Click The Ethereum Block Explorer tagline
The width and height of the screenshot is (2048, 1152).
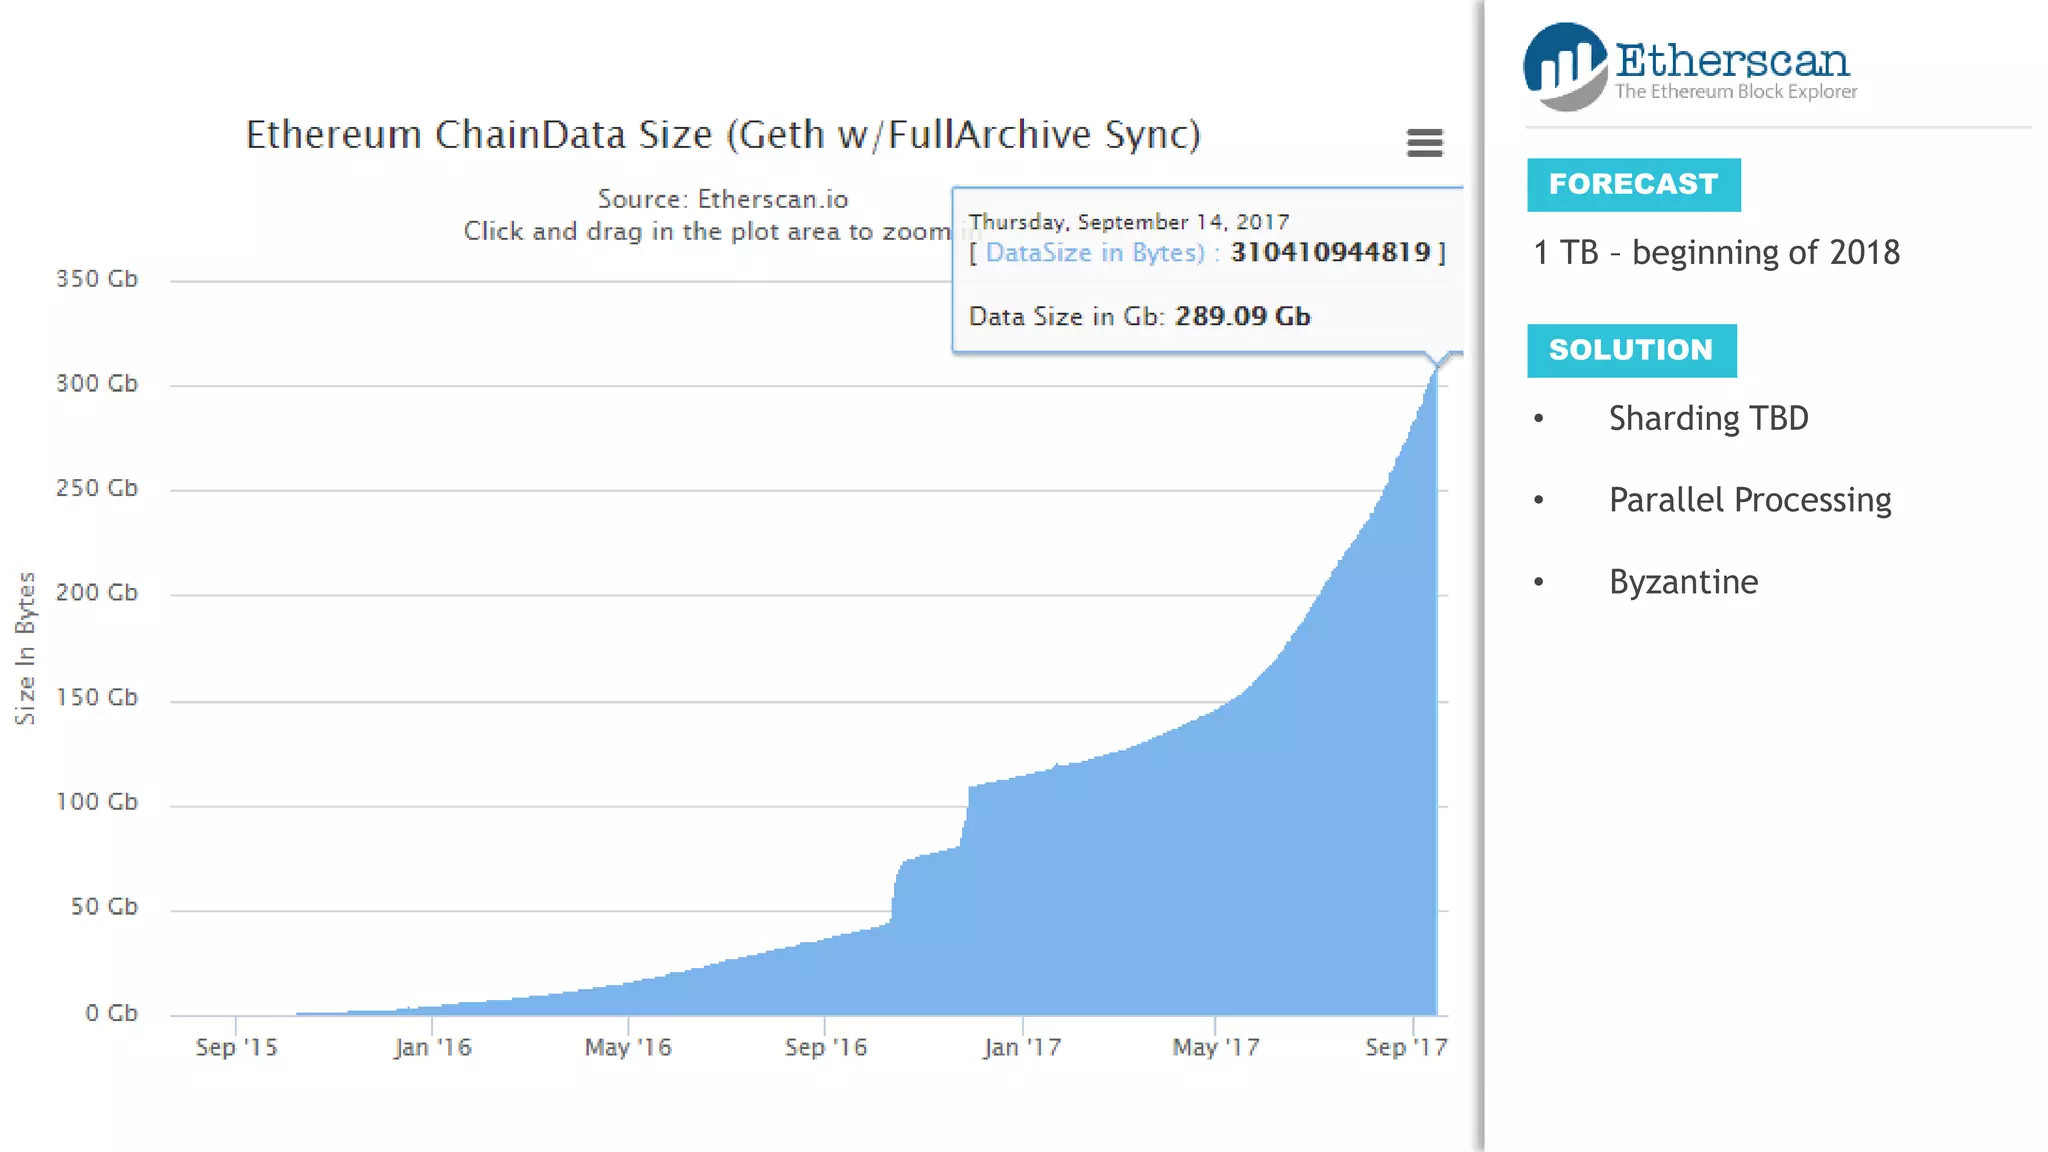tap(1736, 92)
